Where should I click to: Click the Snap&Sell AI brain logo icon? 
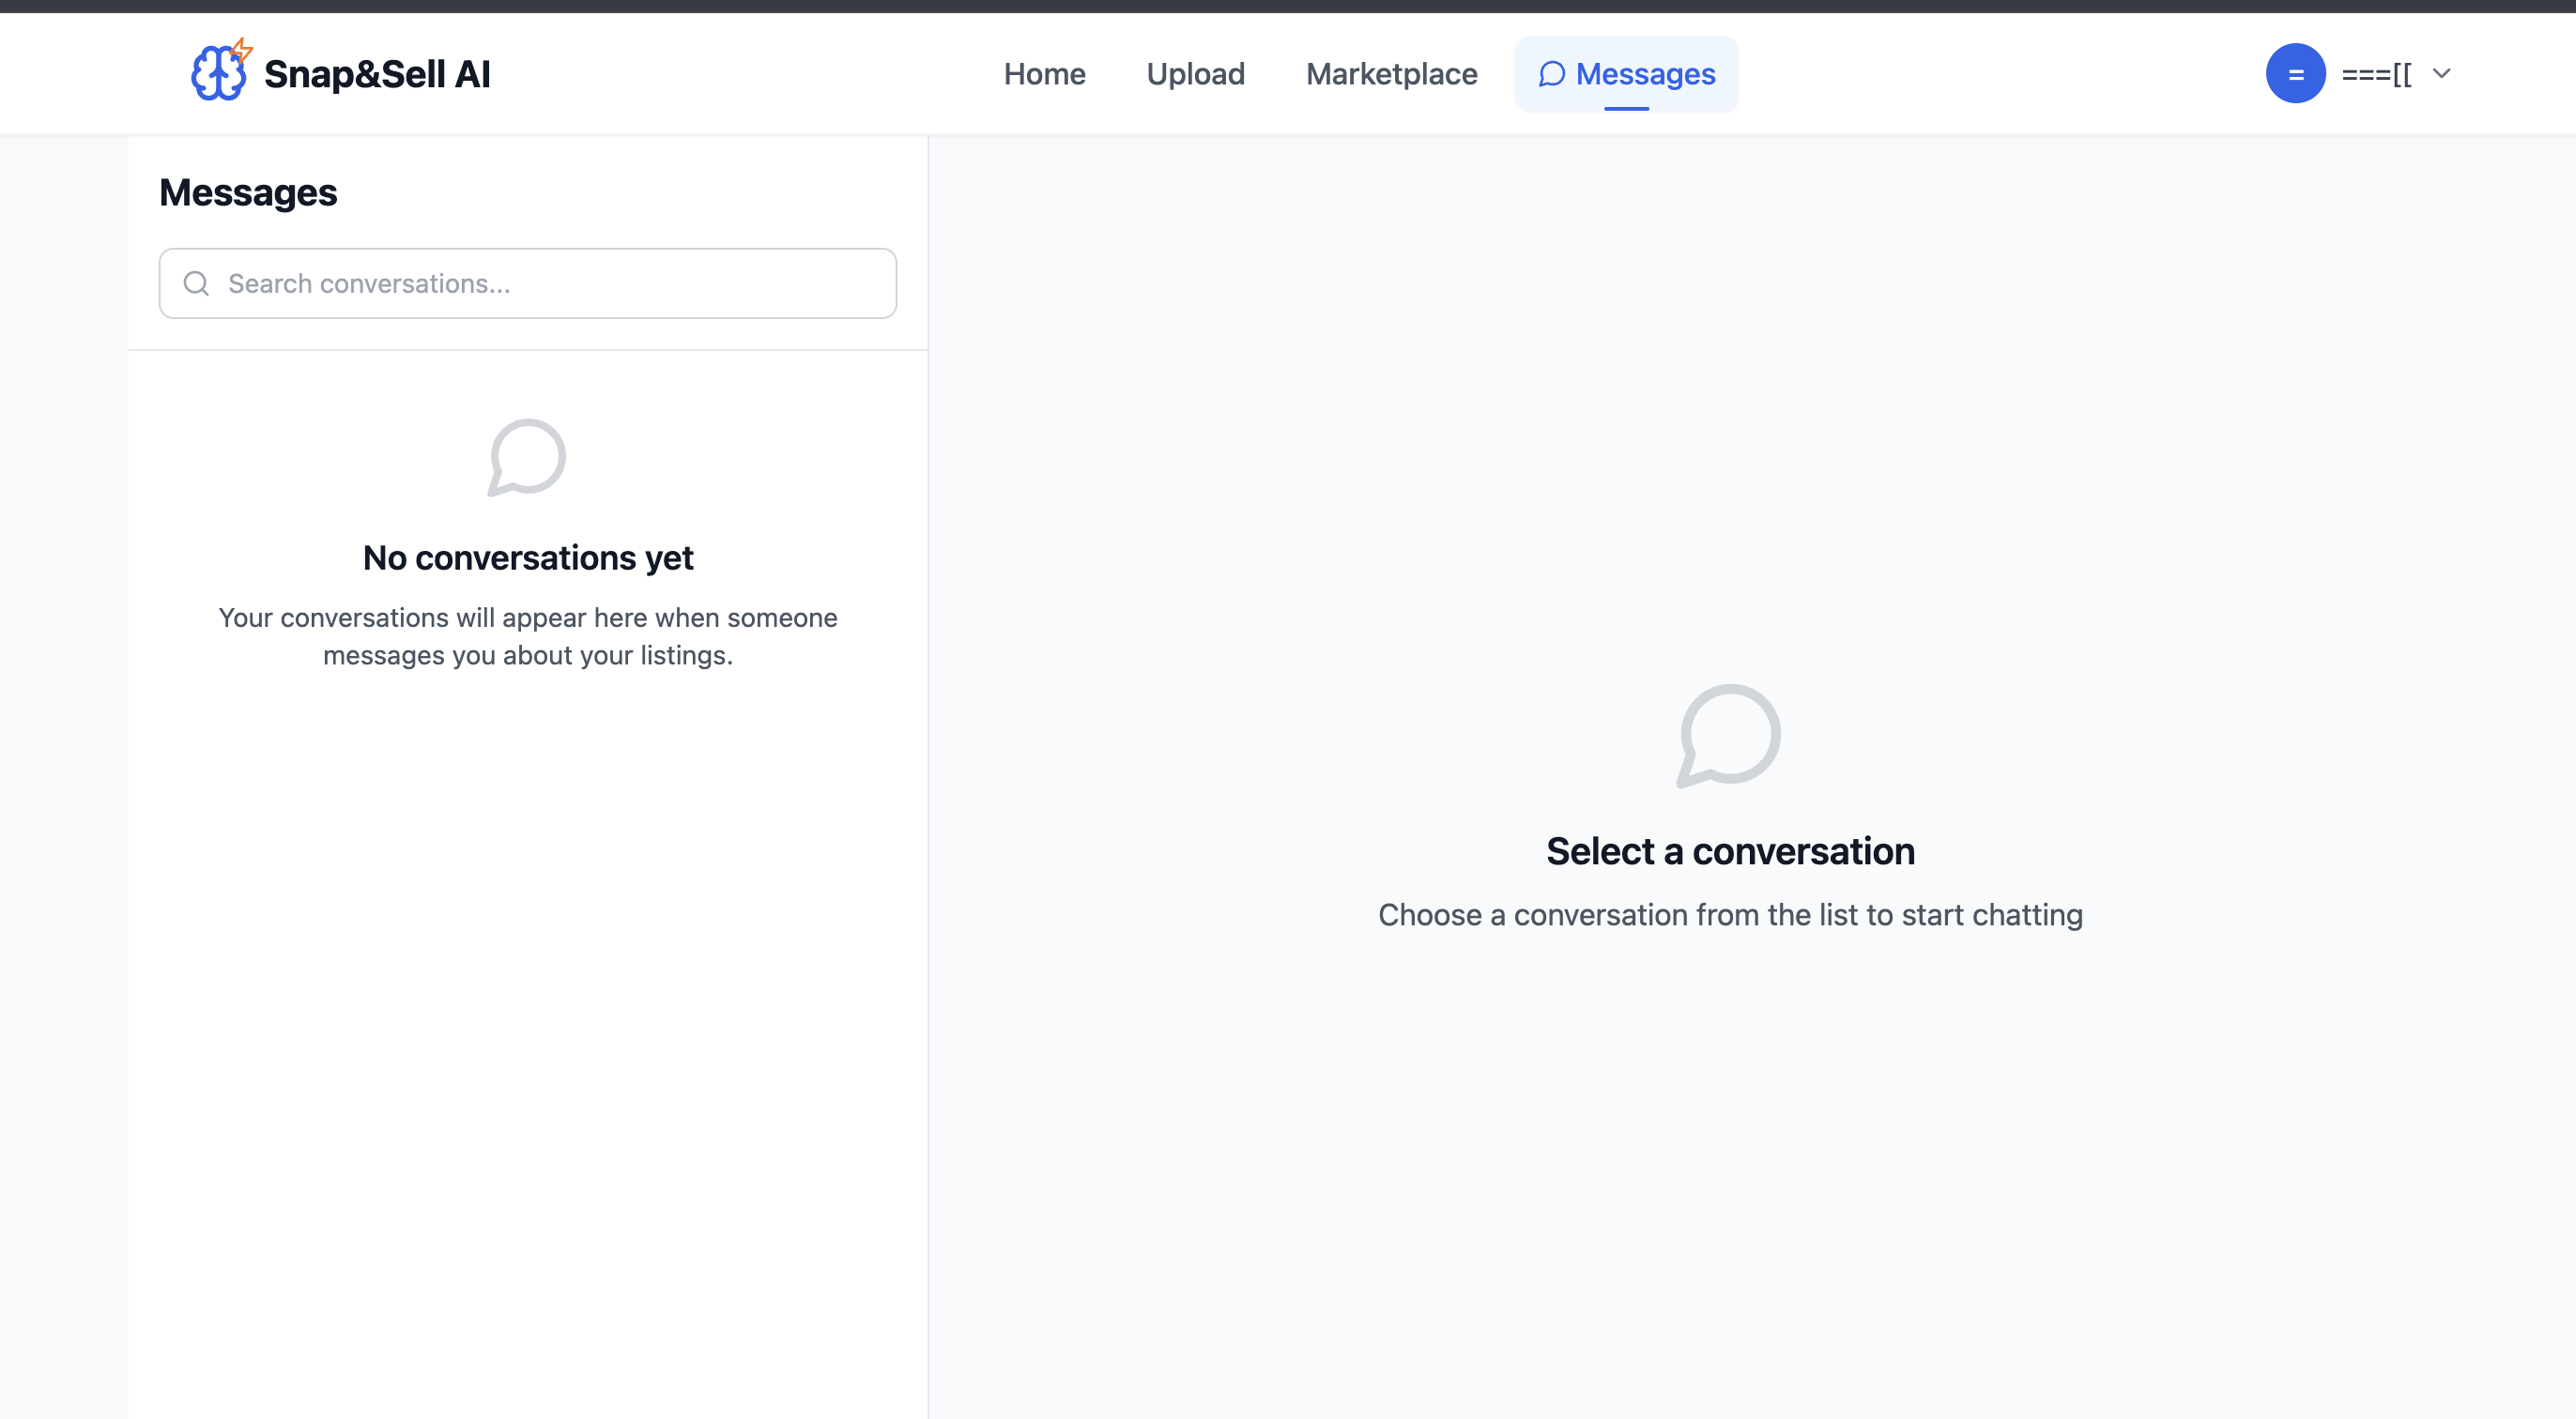[x=217, y=74]
